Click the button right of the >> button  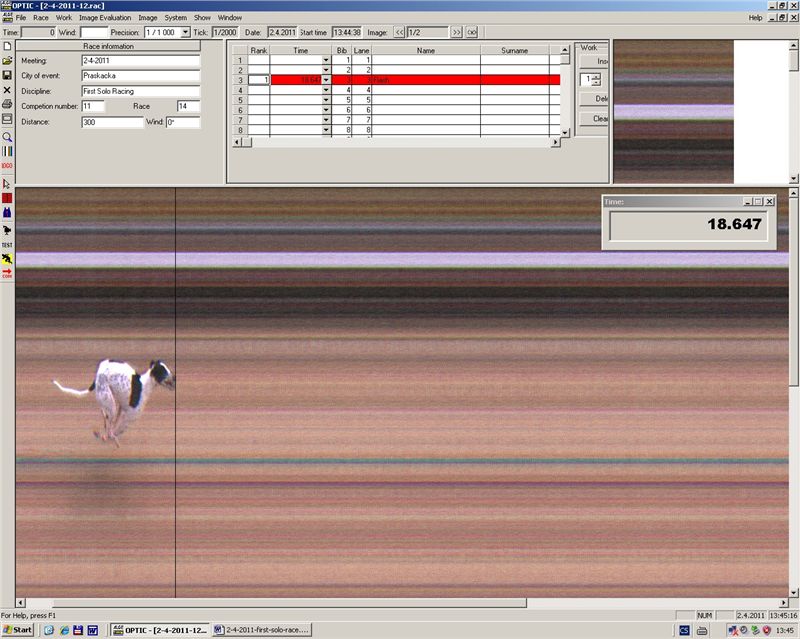(x=471, y=32)
